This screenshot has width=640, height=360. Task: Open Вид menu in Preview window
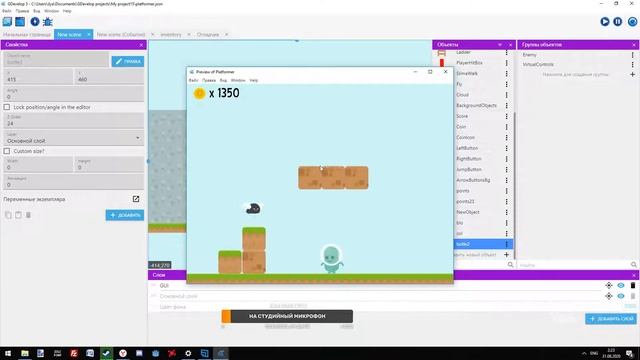[x=223, y=80]
